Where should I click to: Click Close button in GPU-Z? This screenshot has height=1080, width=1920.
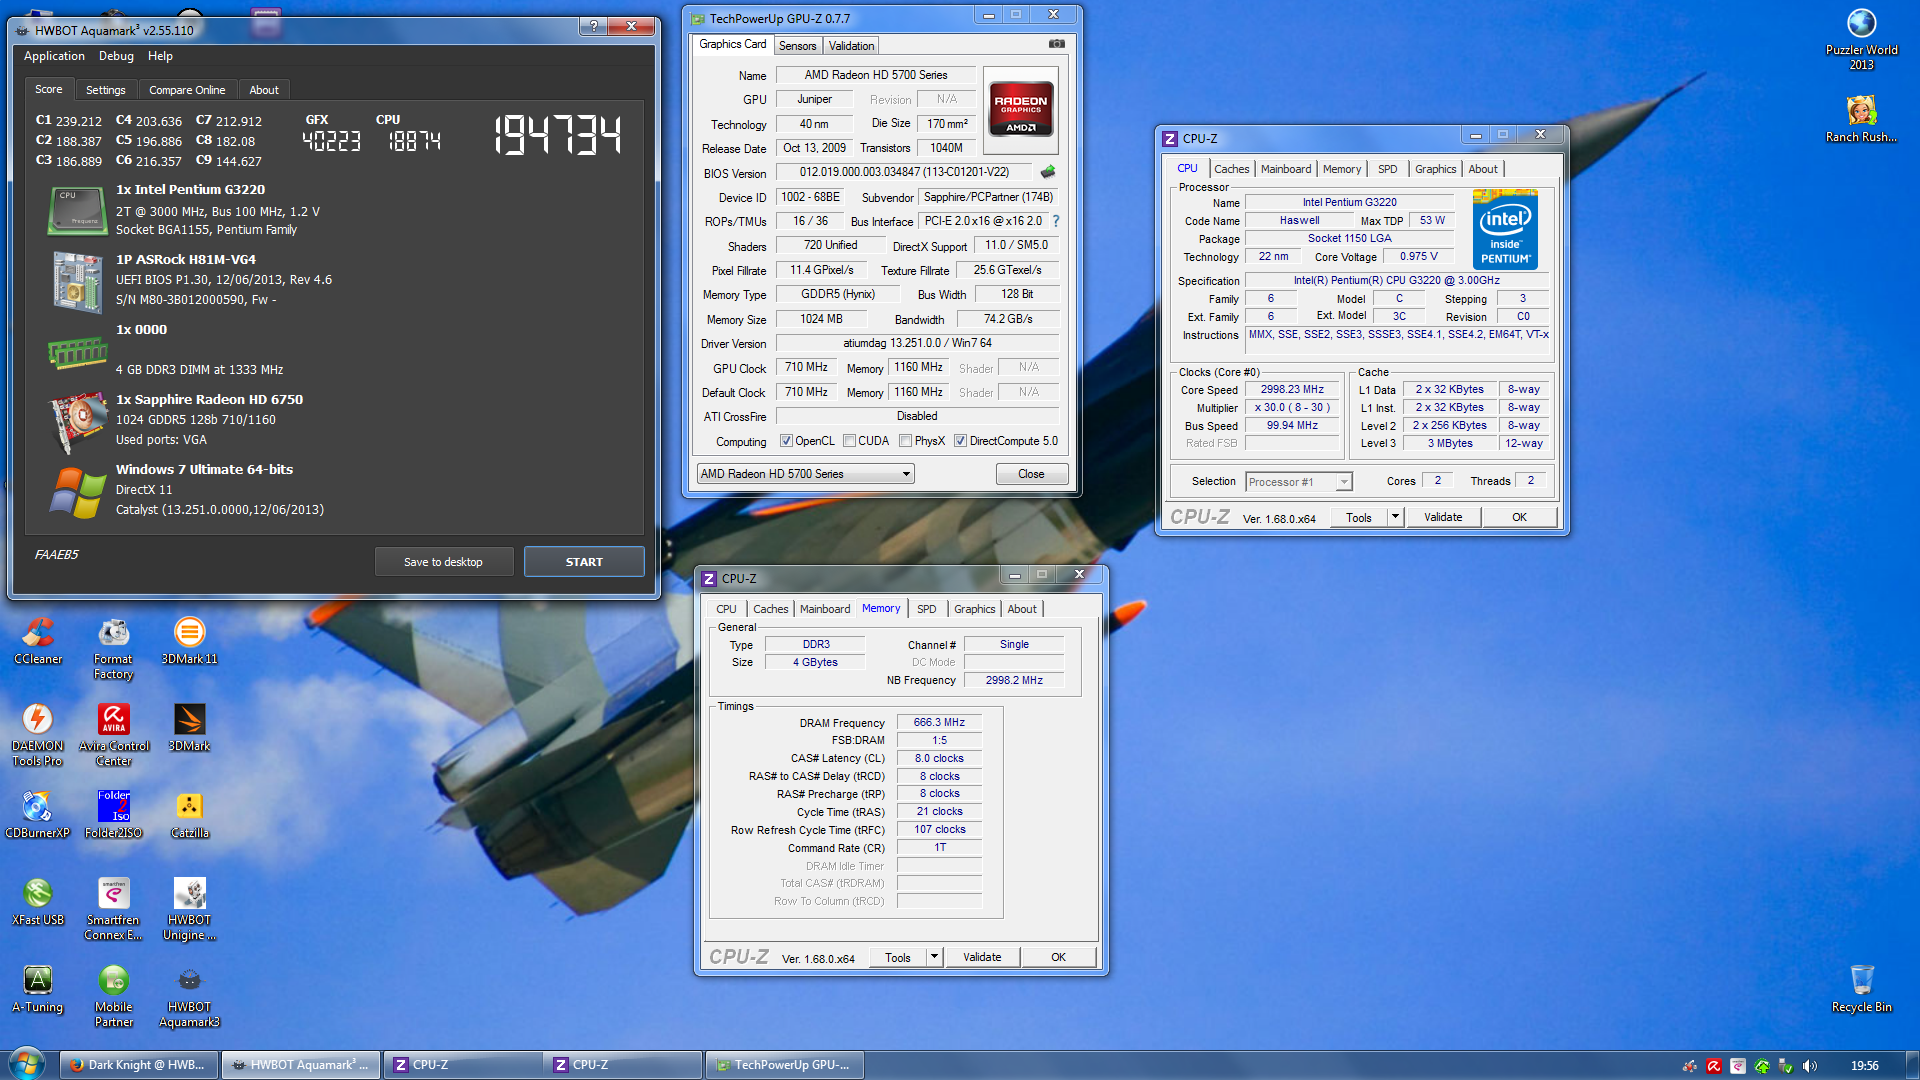coord(1031,474)
